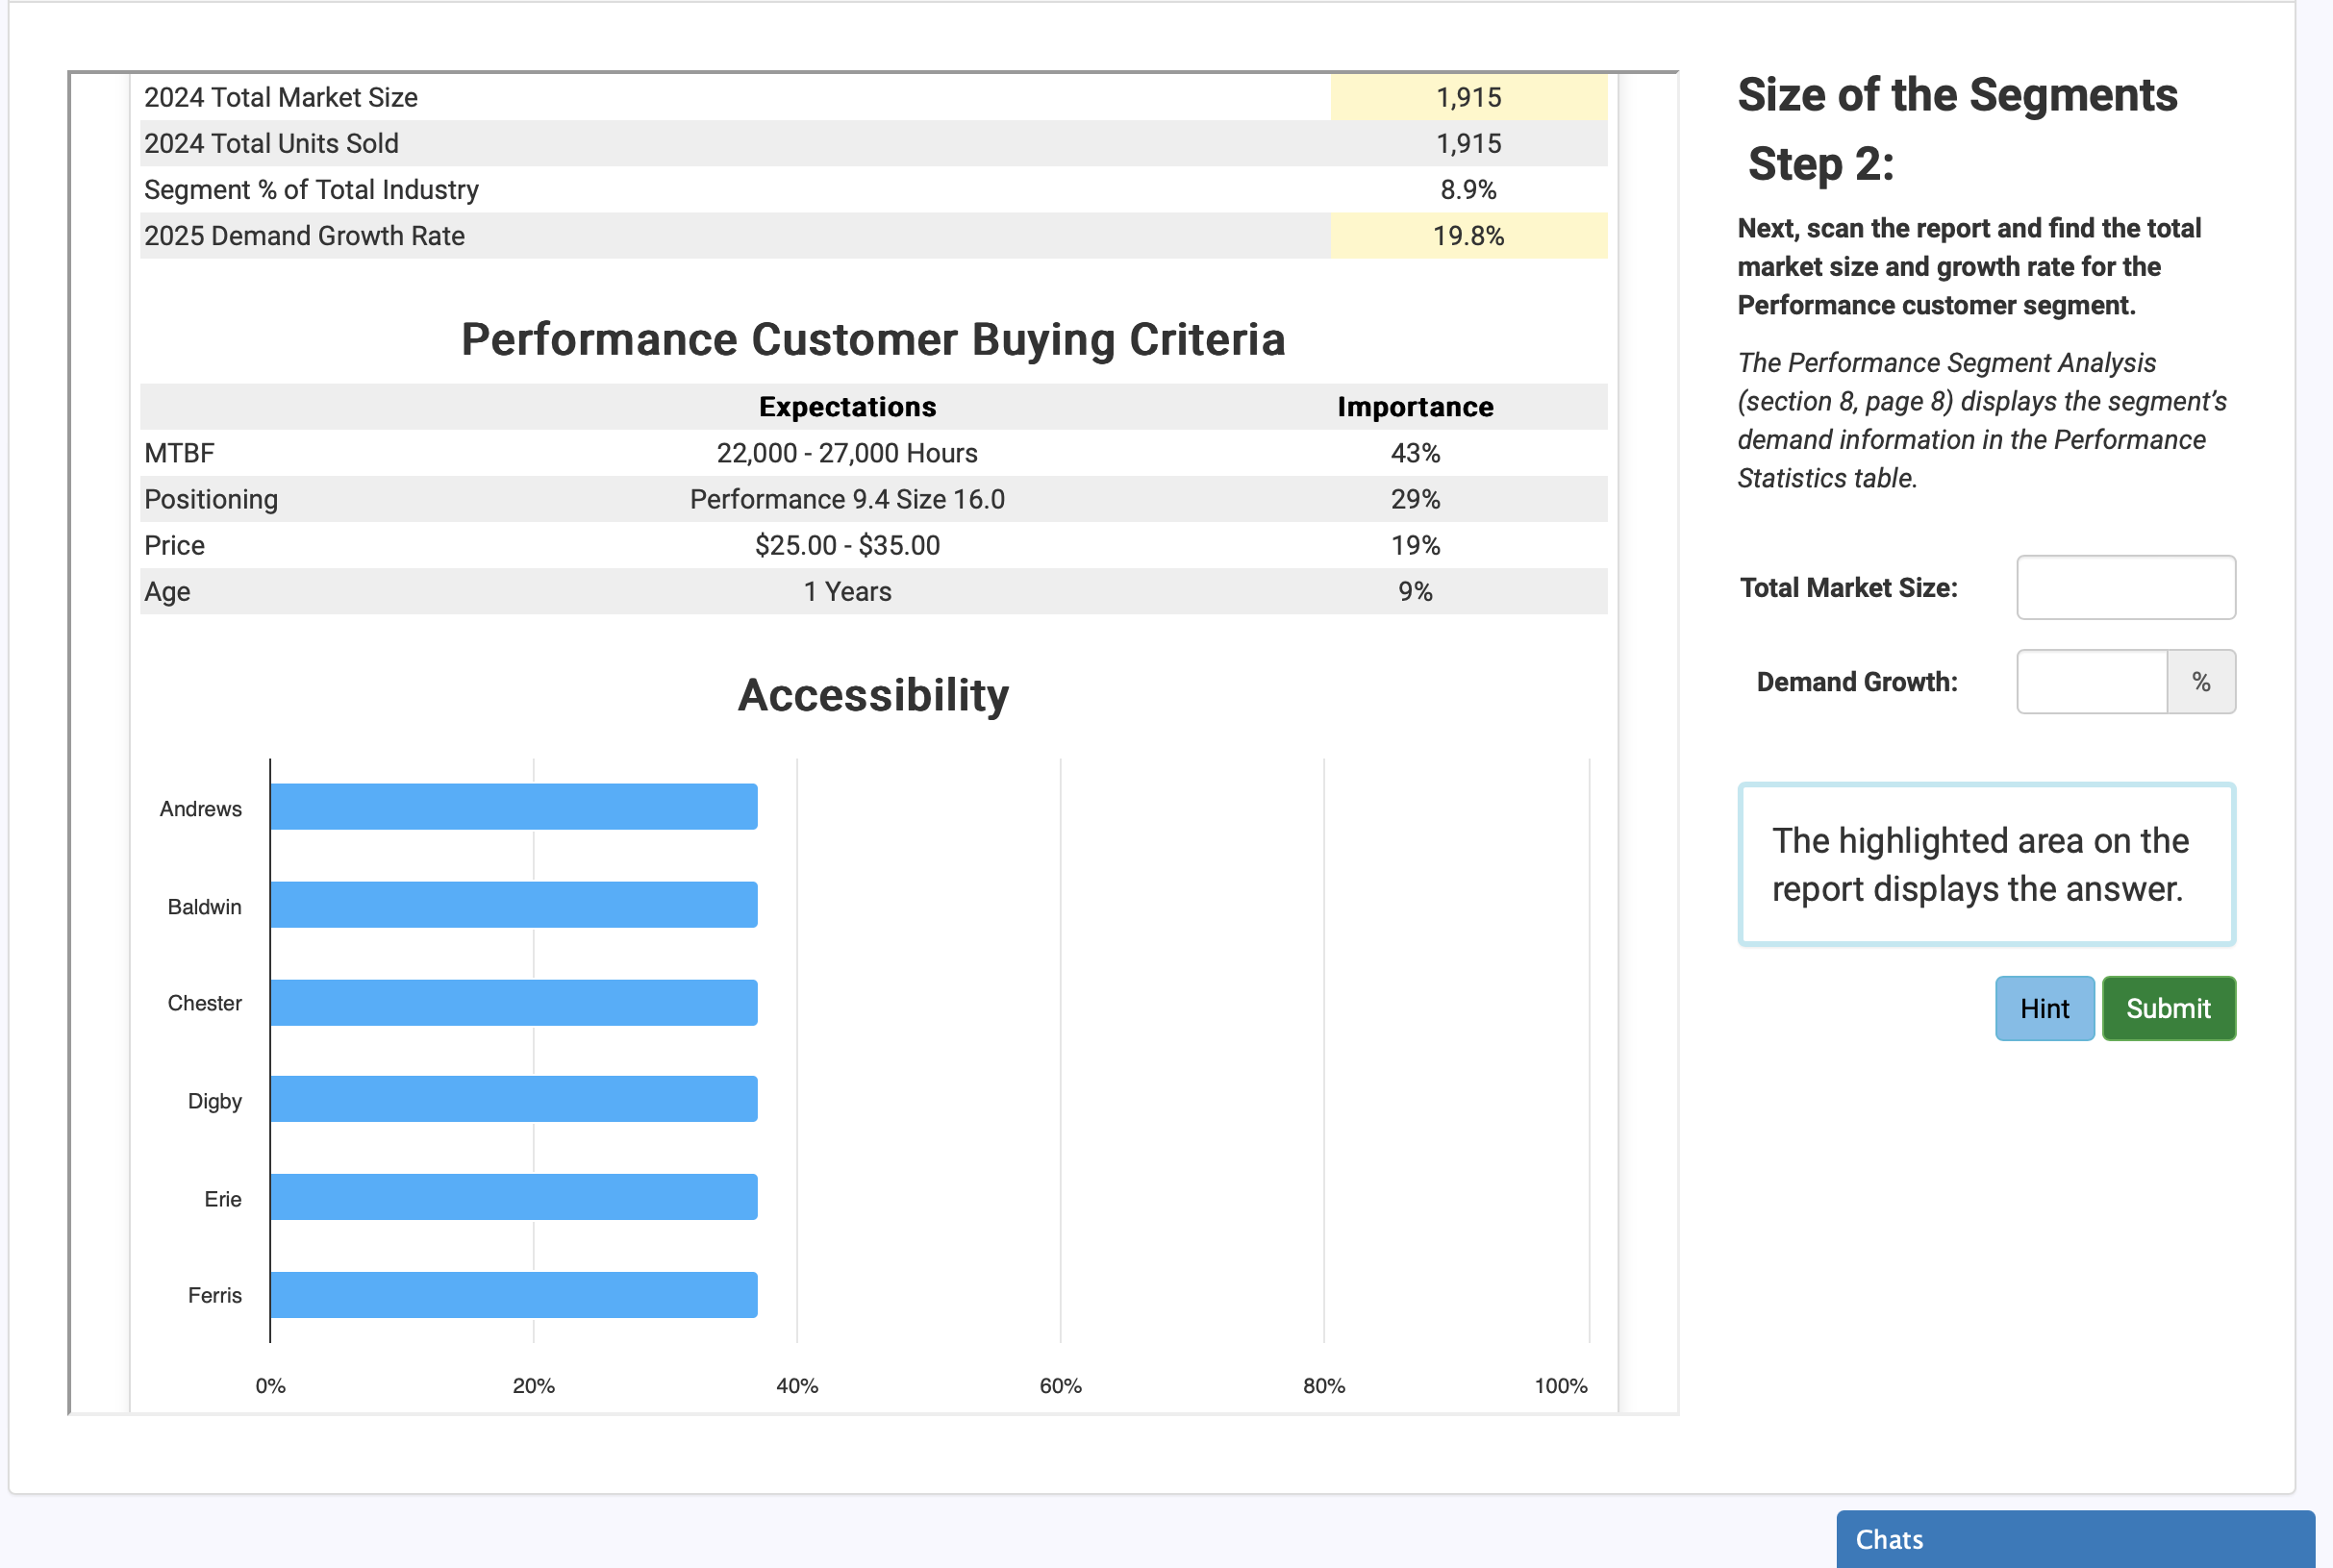Click highlighted 2024 Total Market Size value
Image resolution: width=2333 pixels, height=1568 pixels.
[1467, 97]
